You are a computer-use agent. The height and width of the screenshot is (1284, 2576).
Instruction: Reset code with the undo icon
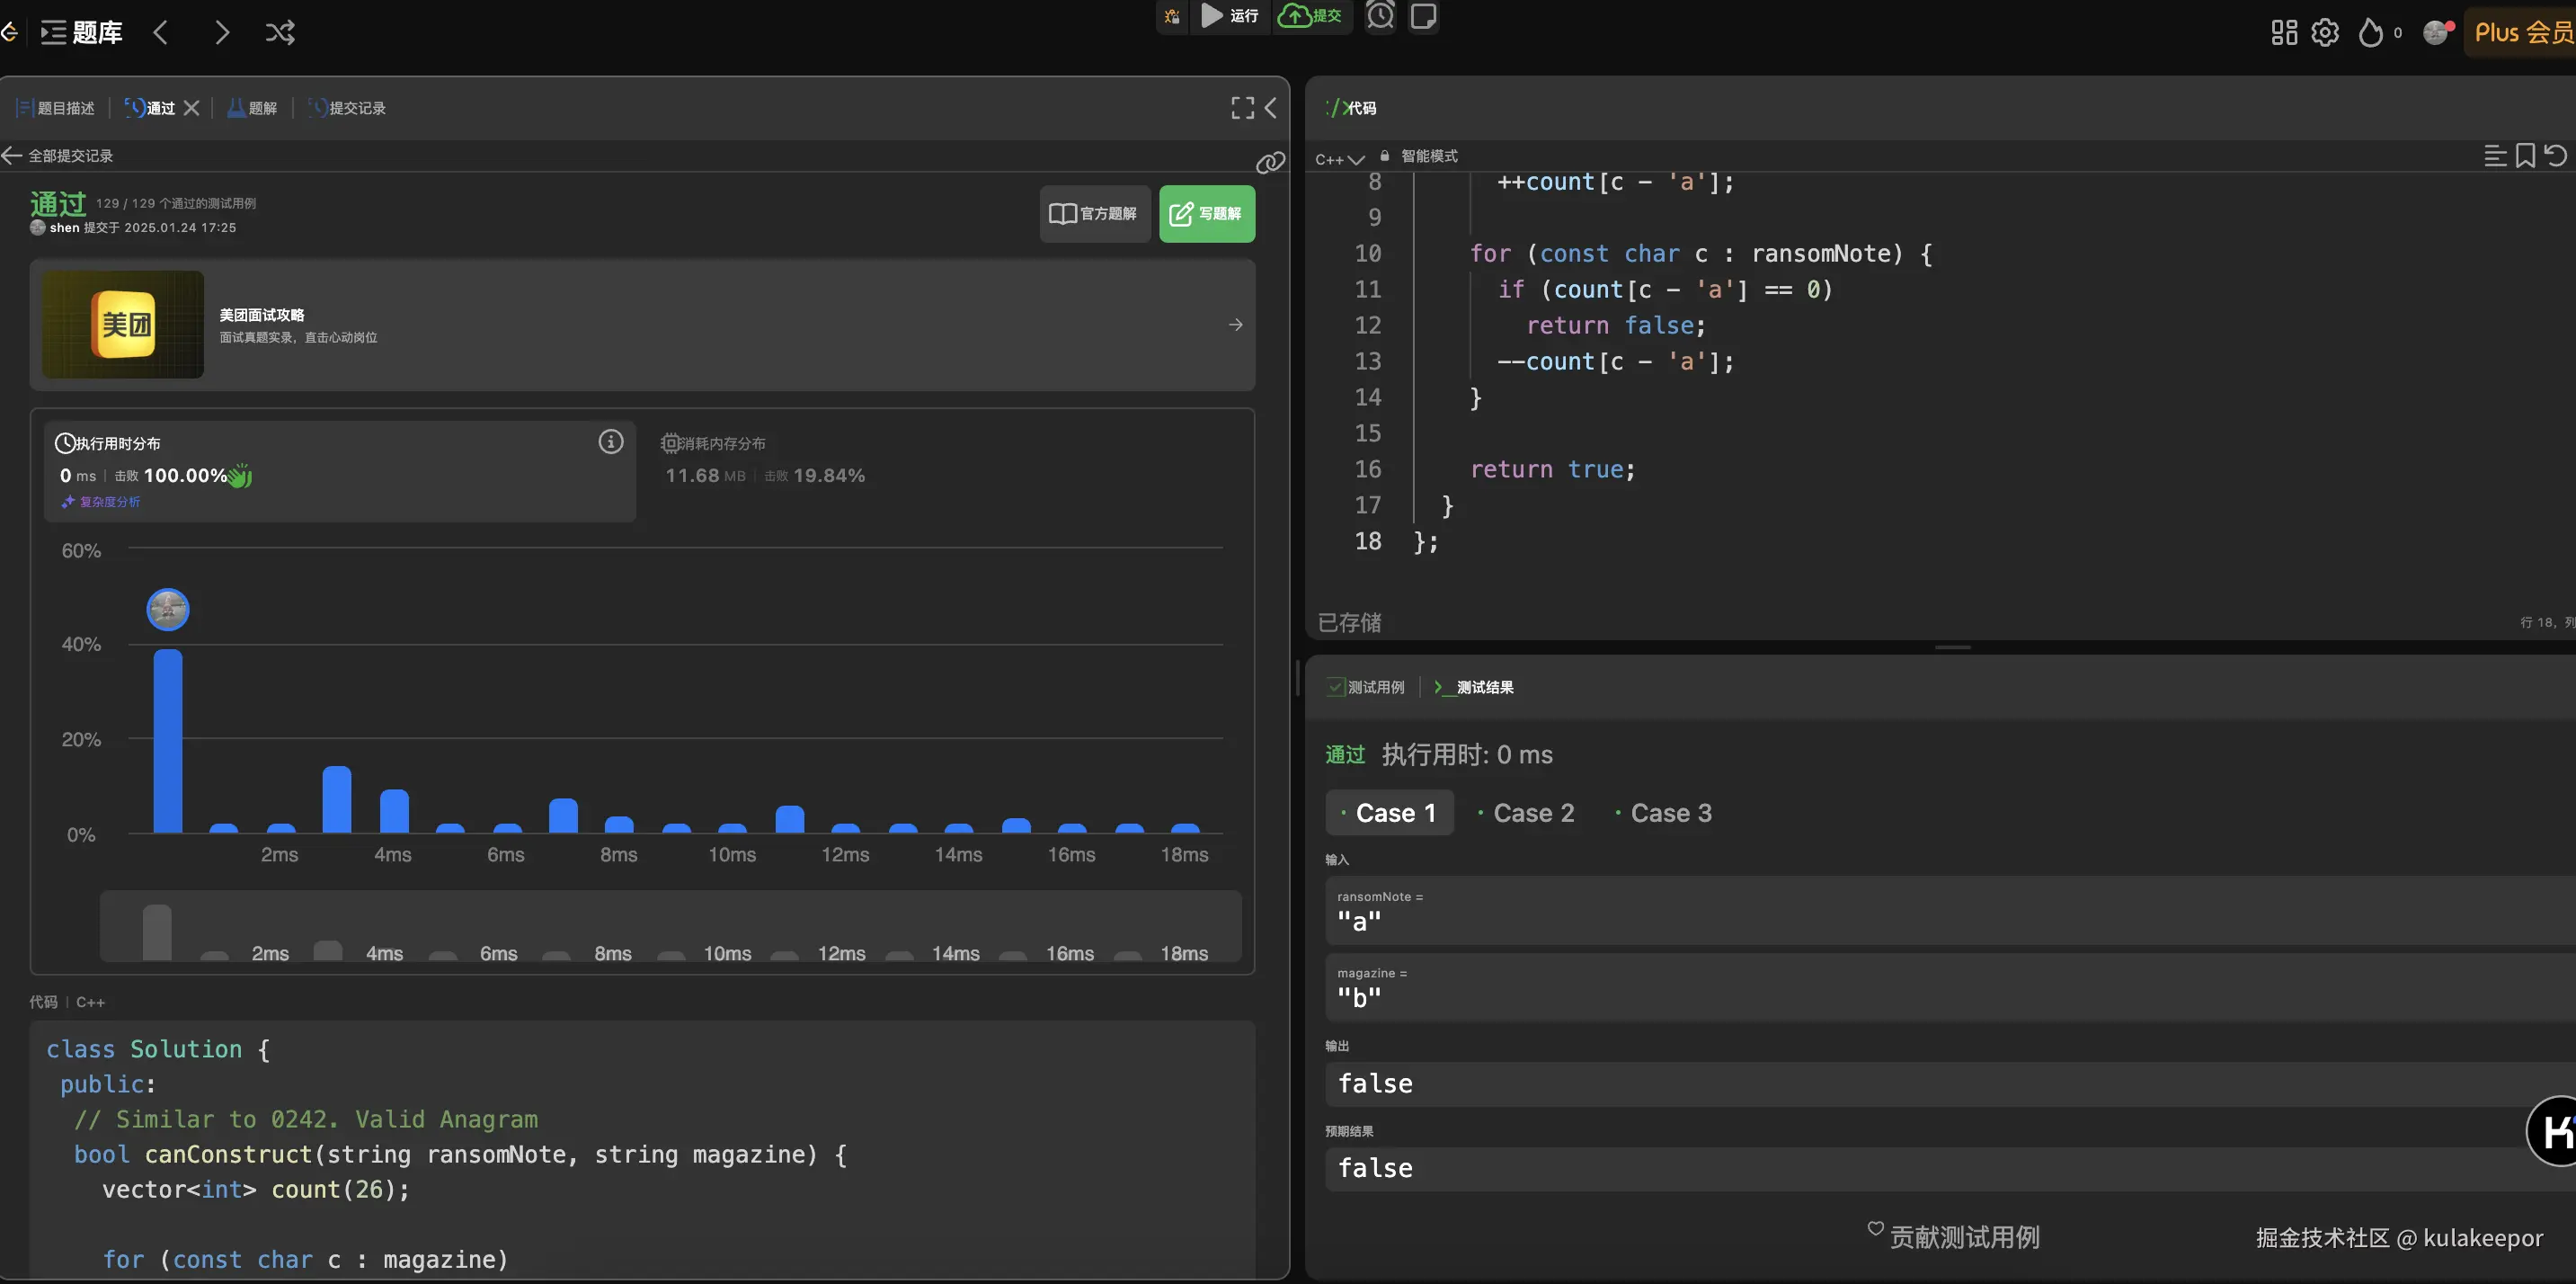tap(2556, 156)
